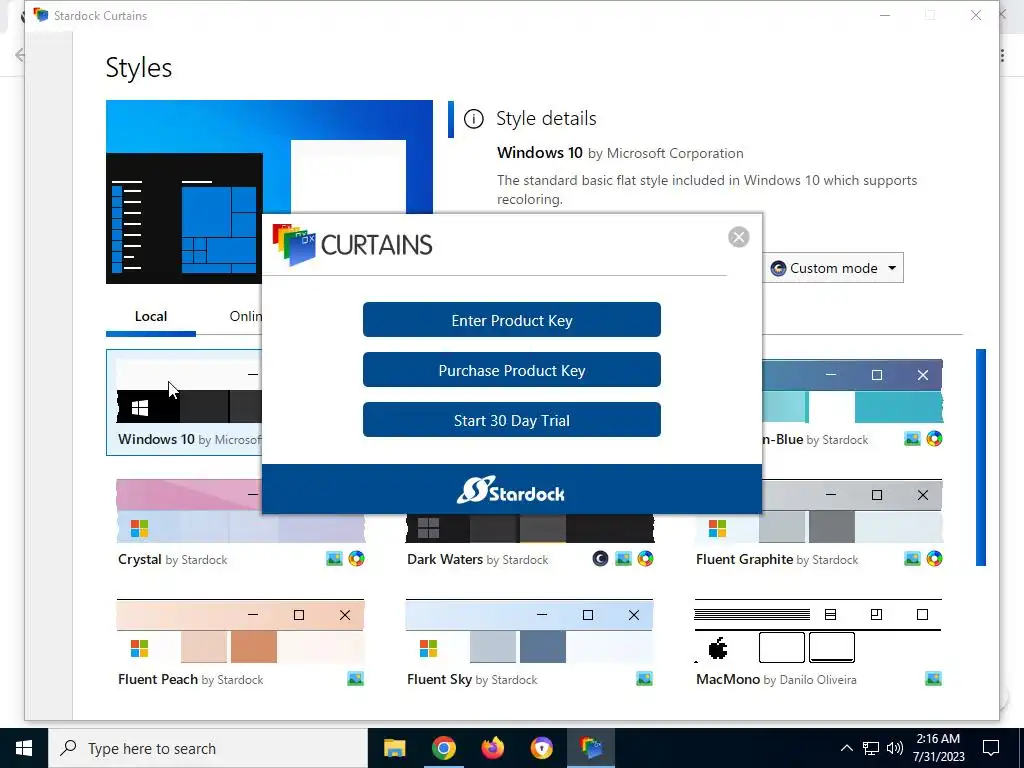Click the taskbar search box
The image size is (1024, 768).
pos(208,748)
